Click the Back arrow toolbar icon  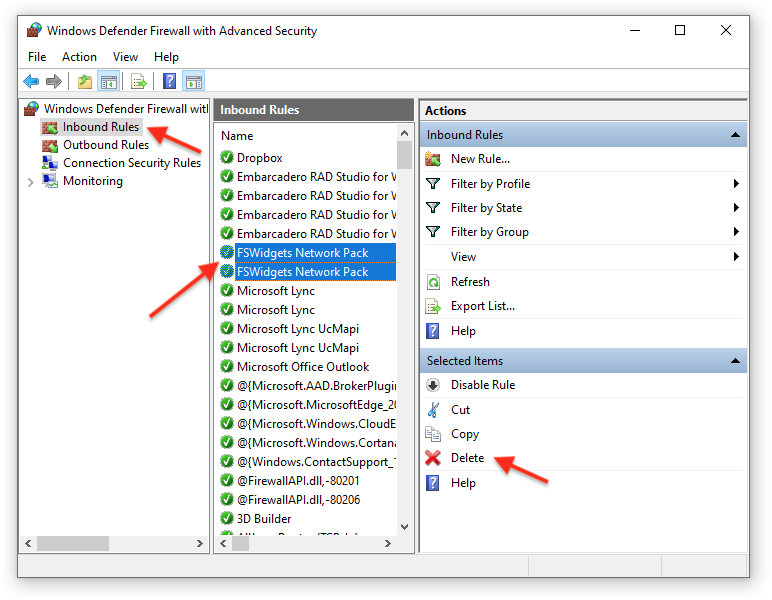pyautogui.click(x=31, y=81)
